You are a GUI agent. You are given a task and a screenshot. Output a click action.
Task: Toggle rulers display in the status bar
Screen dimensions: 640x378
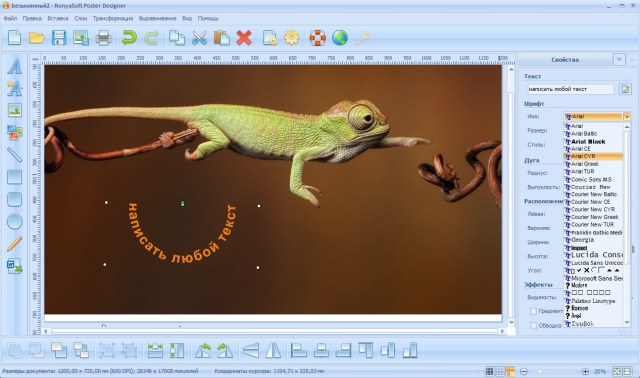[x=510, y=371]
